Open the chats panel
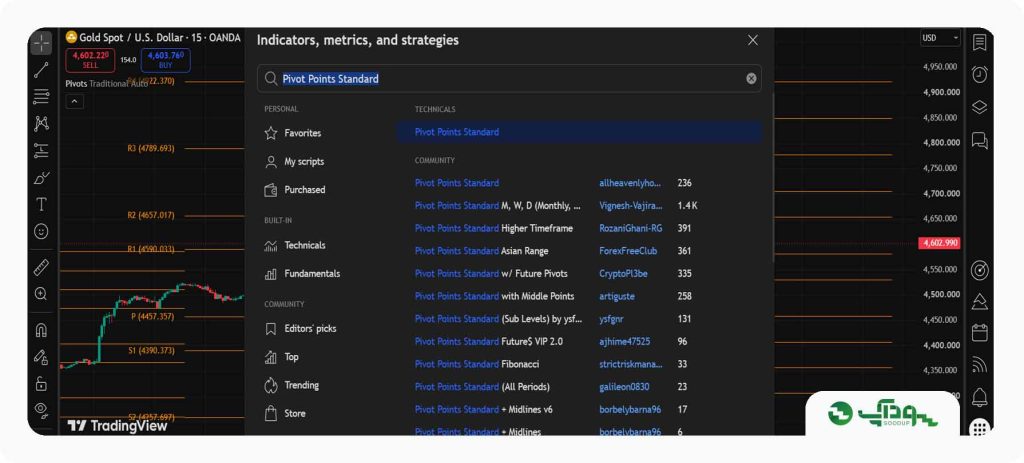 (x=980, y=140)
